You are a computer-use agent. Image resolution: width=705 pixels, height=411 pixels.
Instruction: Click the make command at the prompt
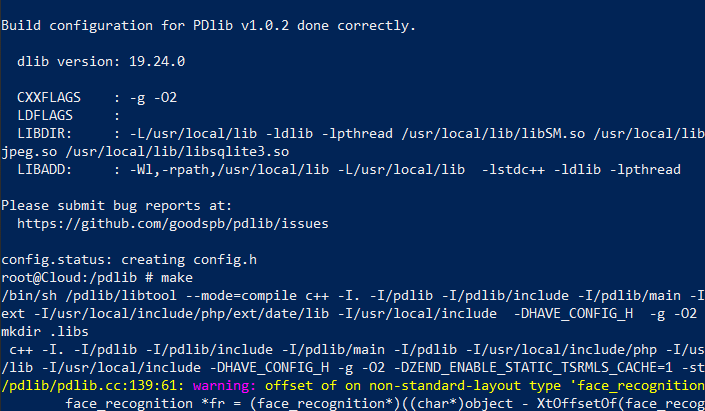pyautogui.click(x=177, y=277)
